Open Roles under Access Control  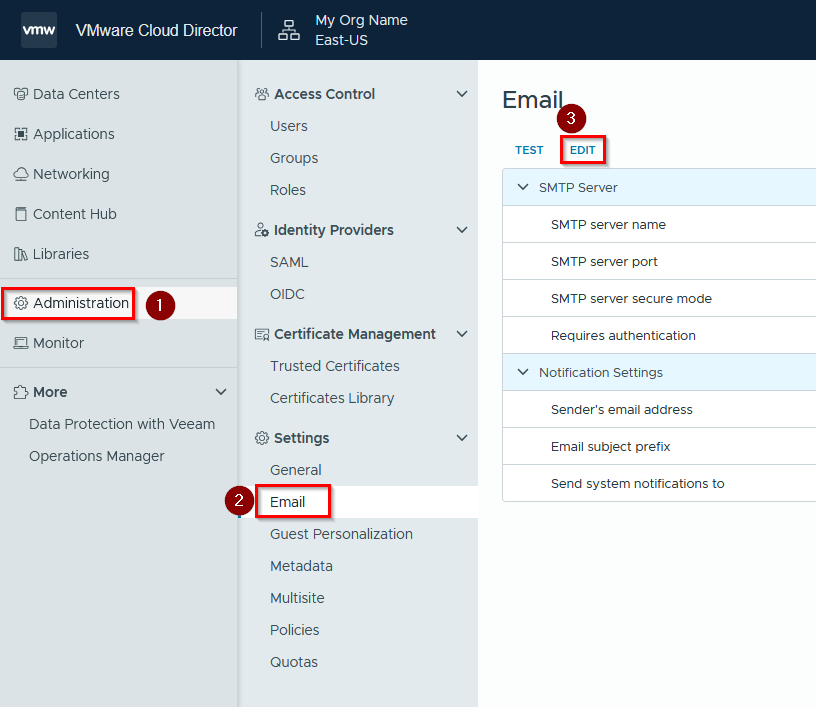click(288, 190)
